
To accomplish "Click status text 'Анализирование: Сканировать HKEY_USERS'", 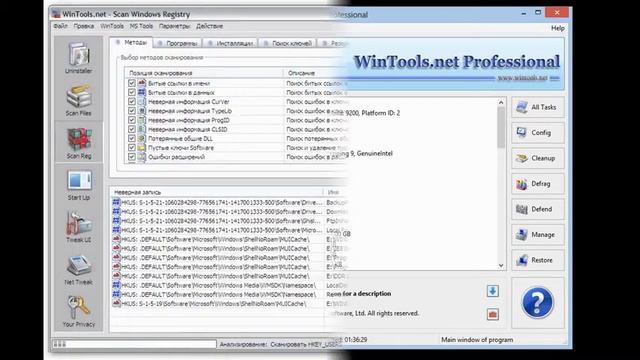I will (281, 344).
